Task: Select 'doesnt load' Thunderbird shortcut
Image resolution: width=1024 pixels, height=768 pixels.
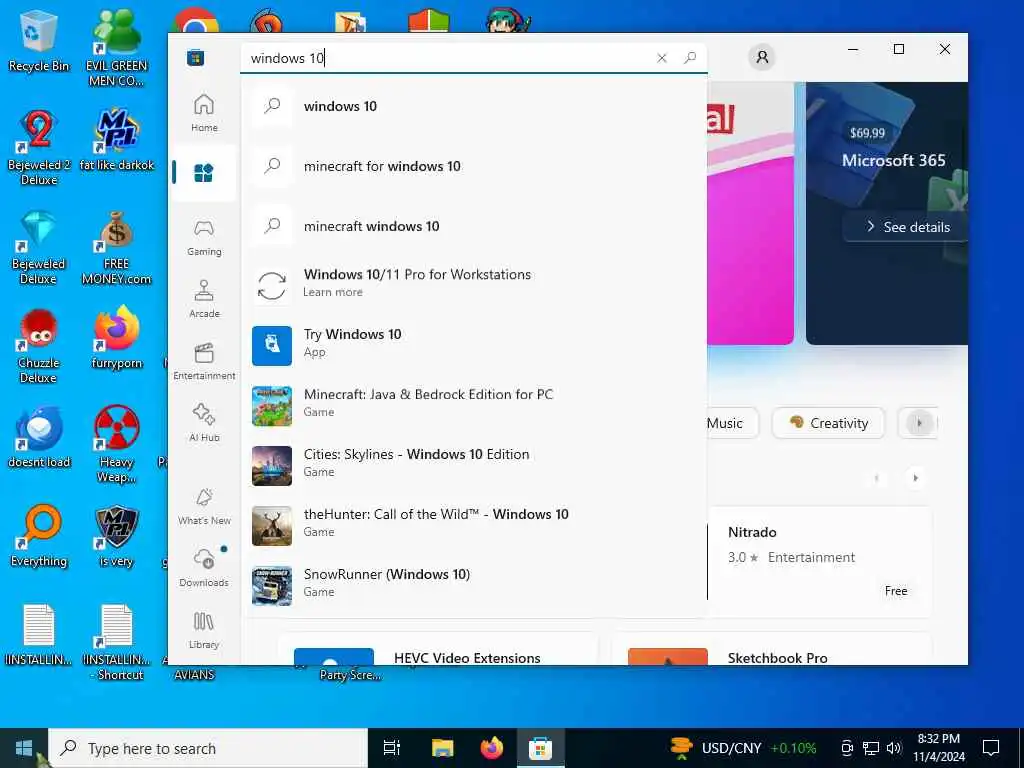Action: click(x=39, y=438)
